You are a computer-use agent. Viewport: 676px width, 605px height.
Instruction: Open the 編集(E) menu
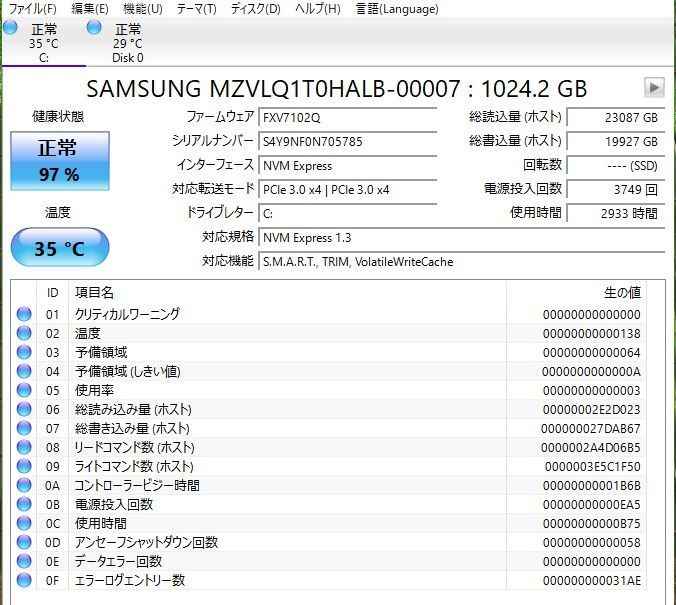tap(90, 9)
